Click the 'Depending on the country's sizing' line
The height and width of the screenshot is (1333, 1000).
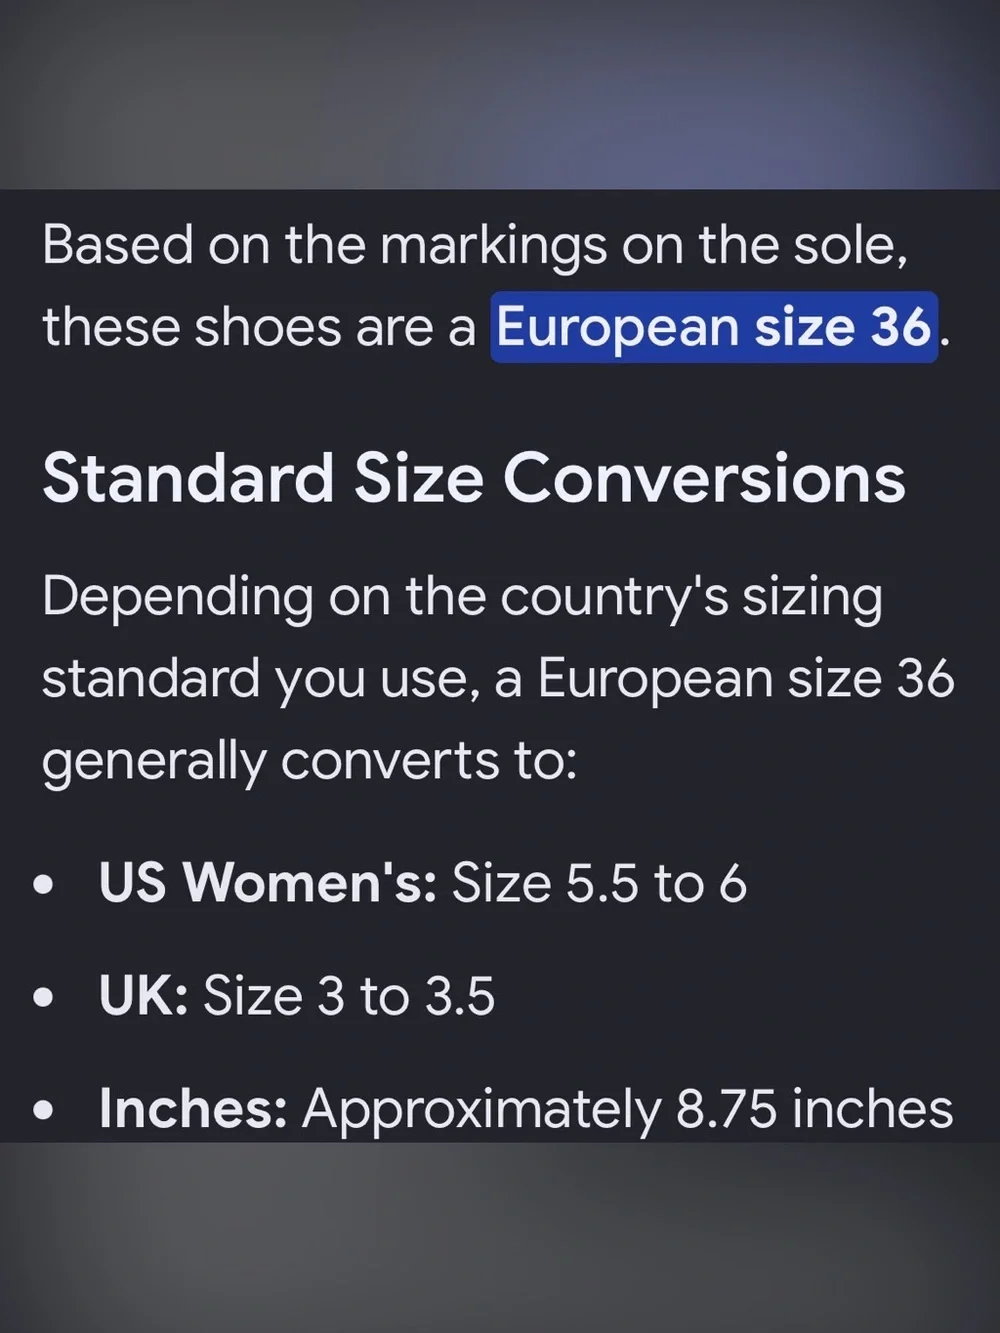[462, 599]
